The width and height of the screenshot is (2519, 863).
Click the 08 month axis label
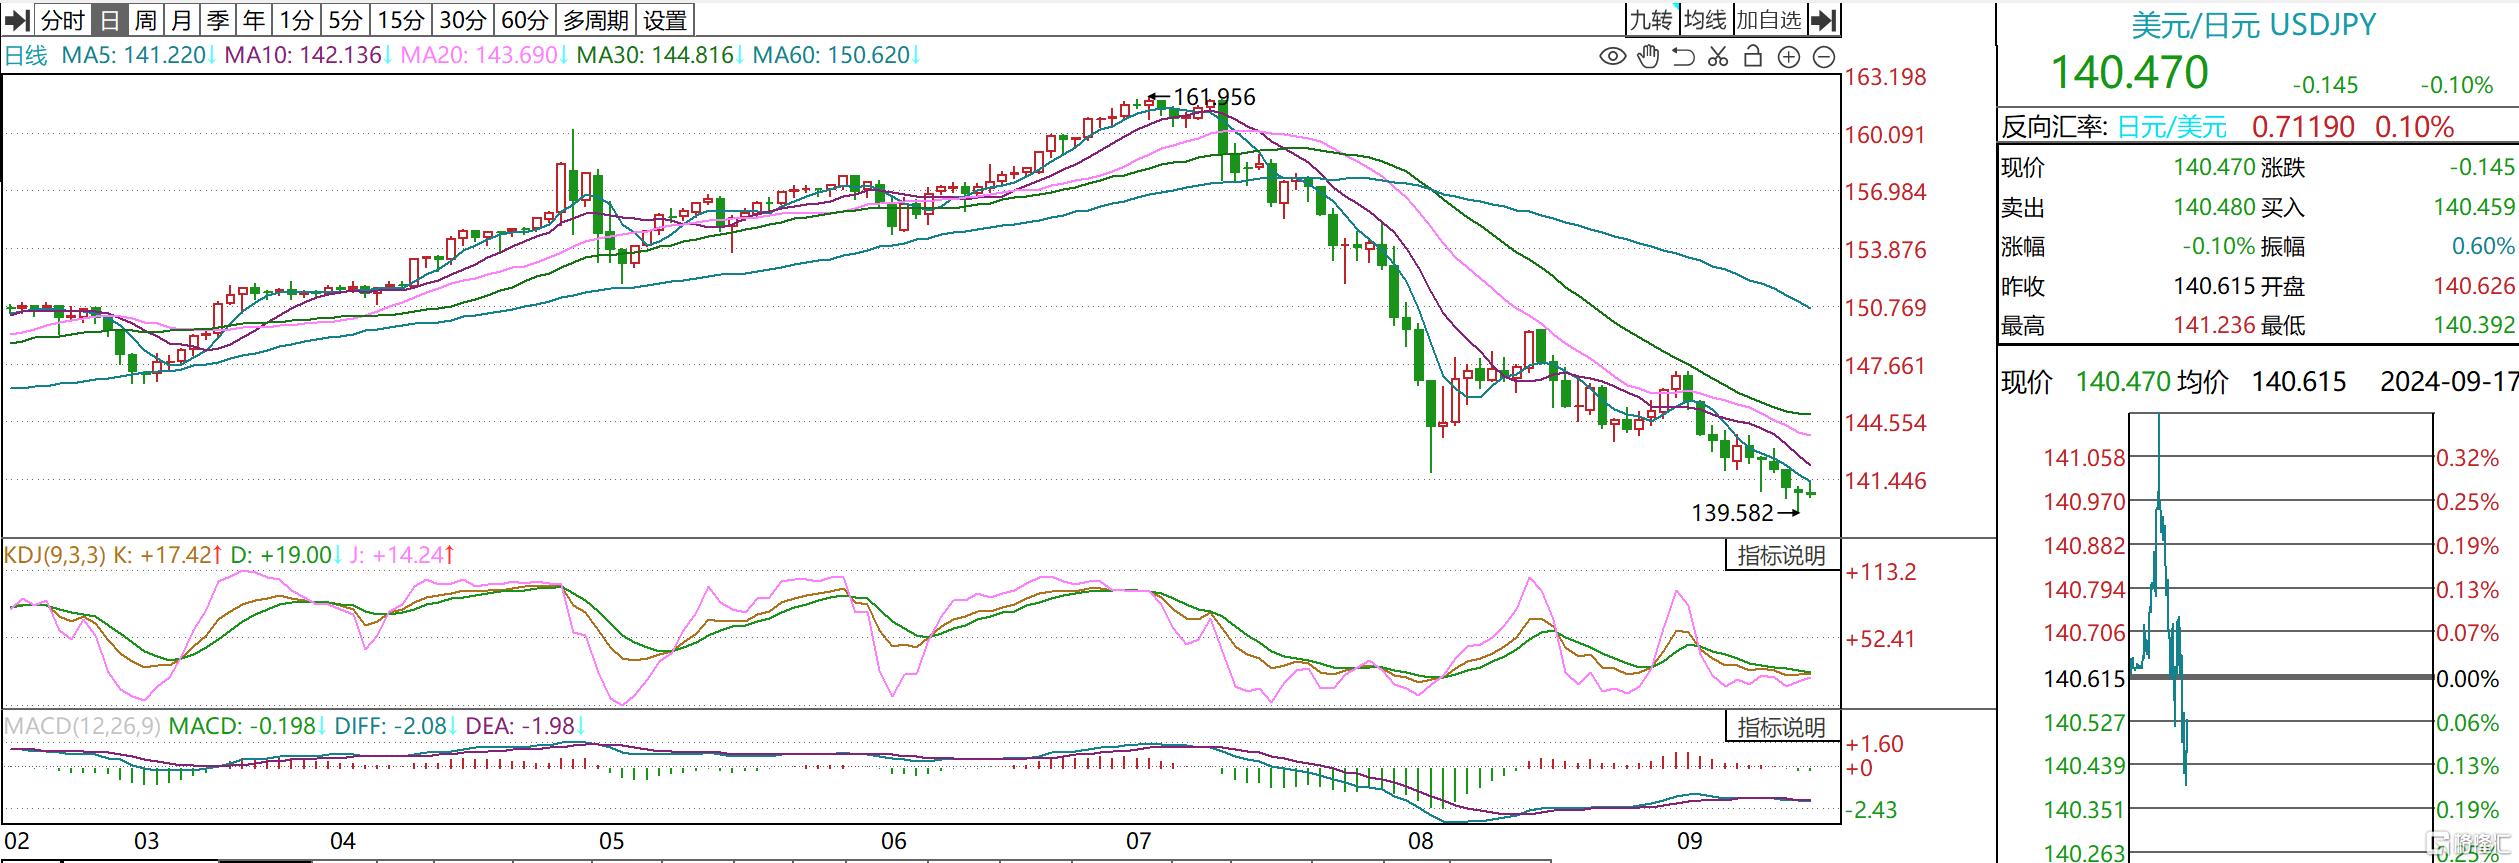tap(1421, 841)
